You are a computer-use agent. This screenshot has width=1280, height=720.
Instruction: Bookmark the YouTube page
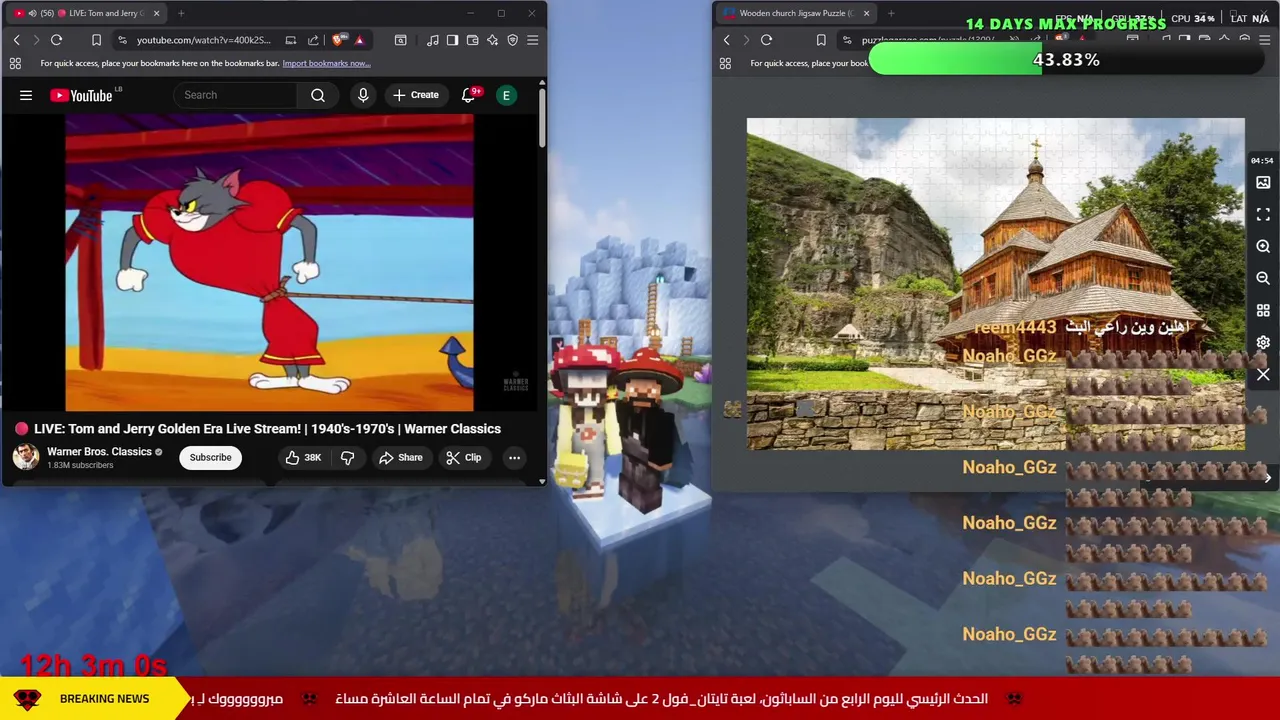coord(96,40)
